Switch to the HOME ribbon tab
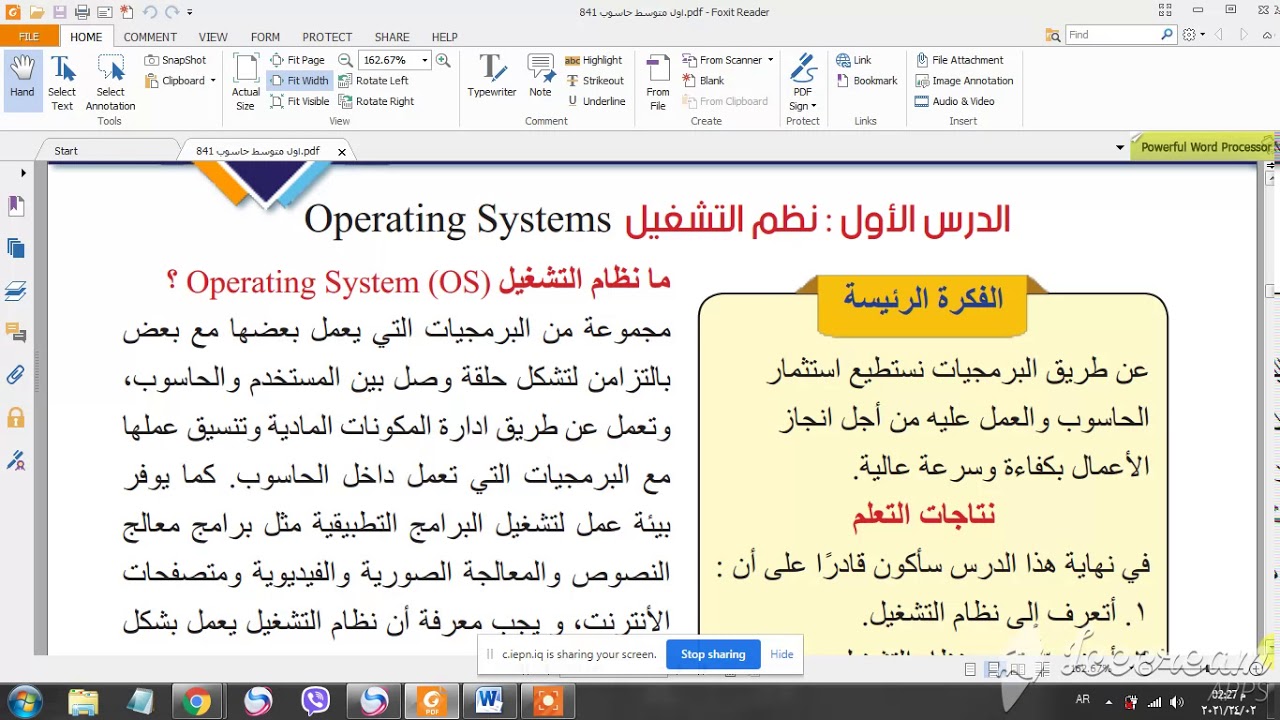Screen dimensions: 1280x720 [x=86, y=37]
